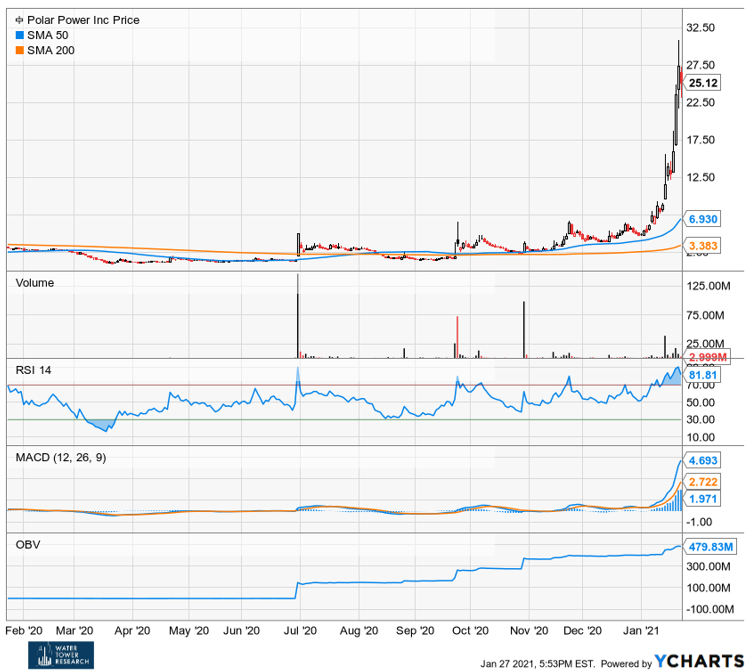Click the May '20 date axis label
Screen dimensions: 752x672
tap(189, 631)
